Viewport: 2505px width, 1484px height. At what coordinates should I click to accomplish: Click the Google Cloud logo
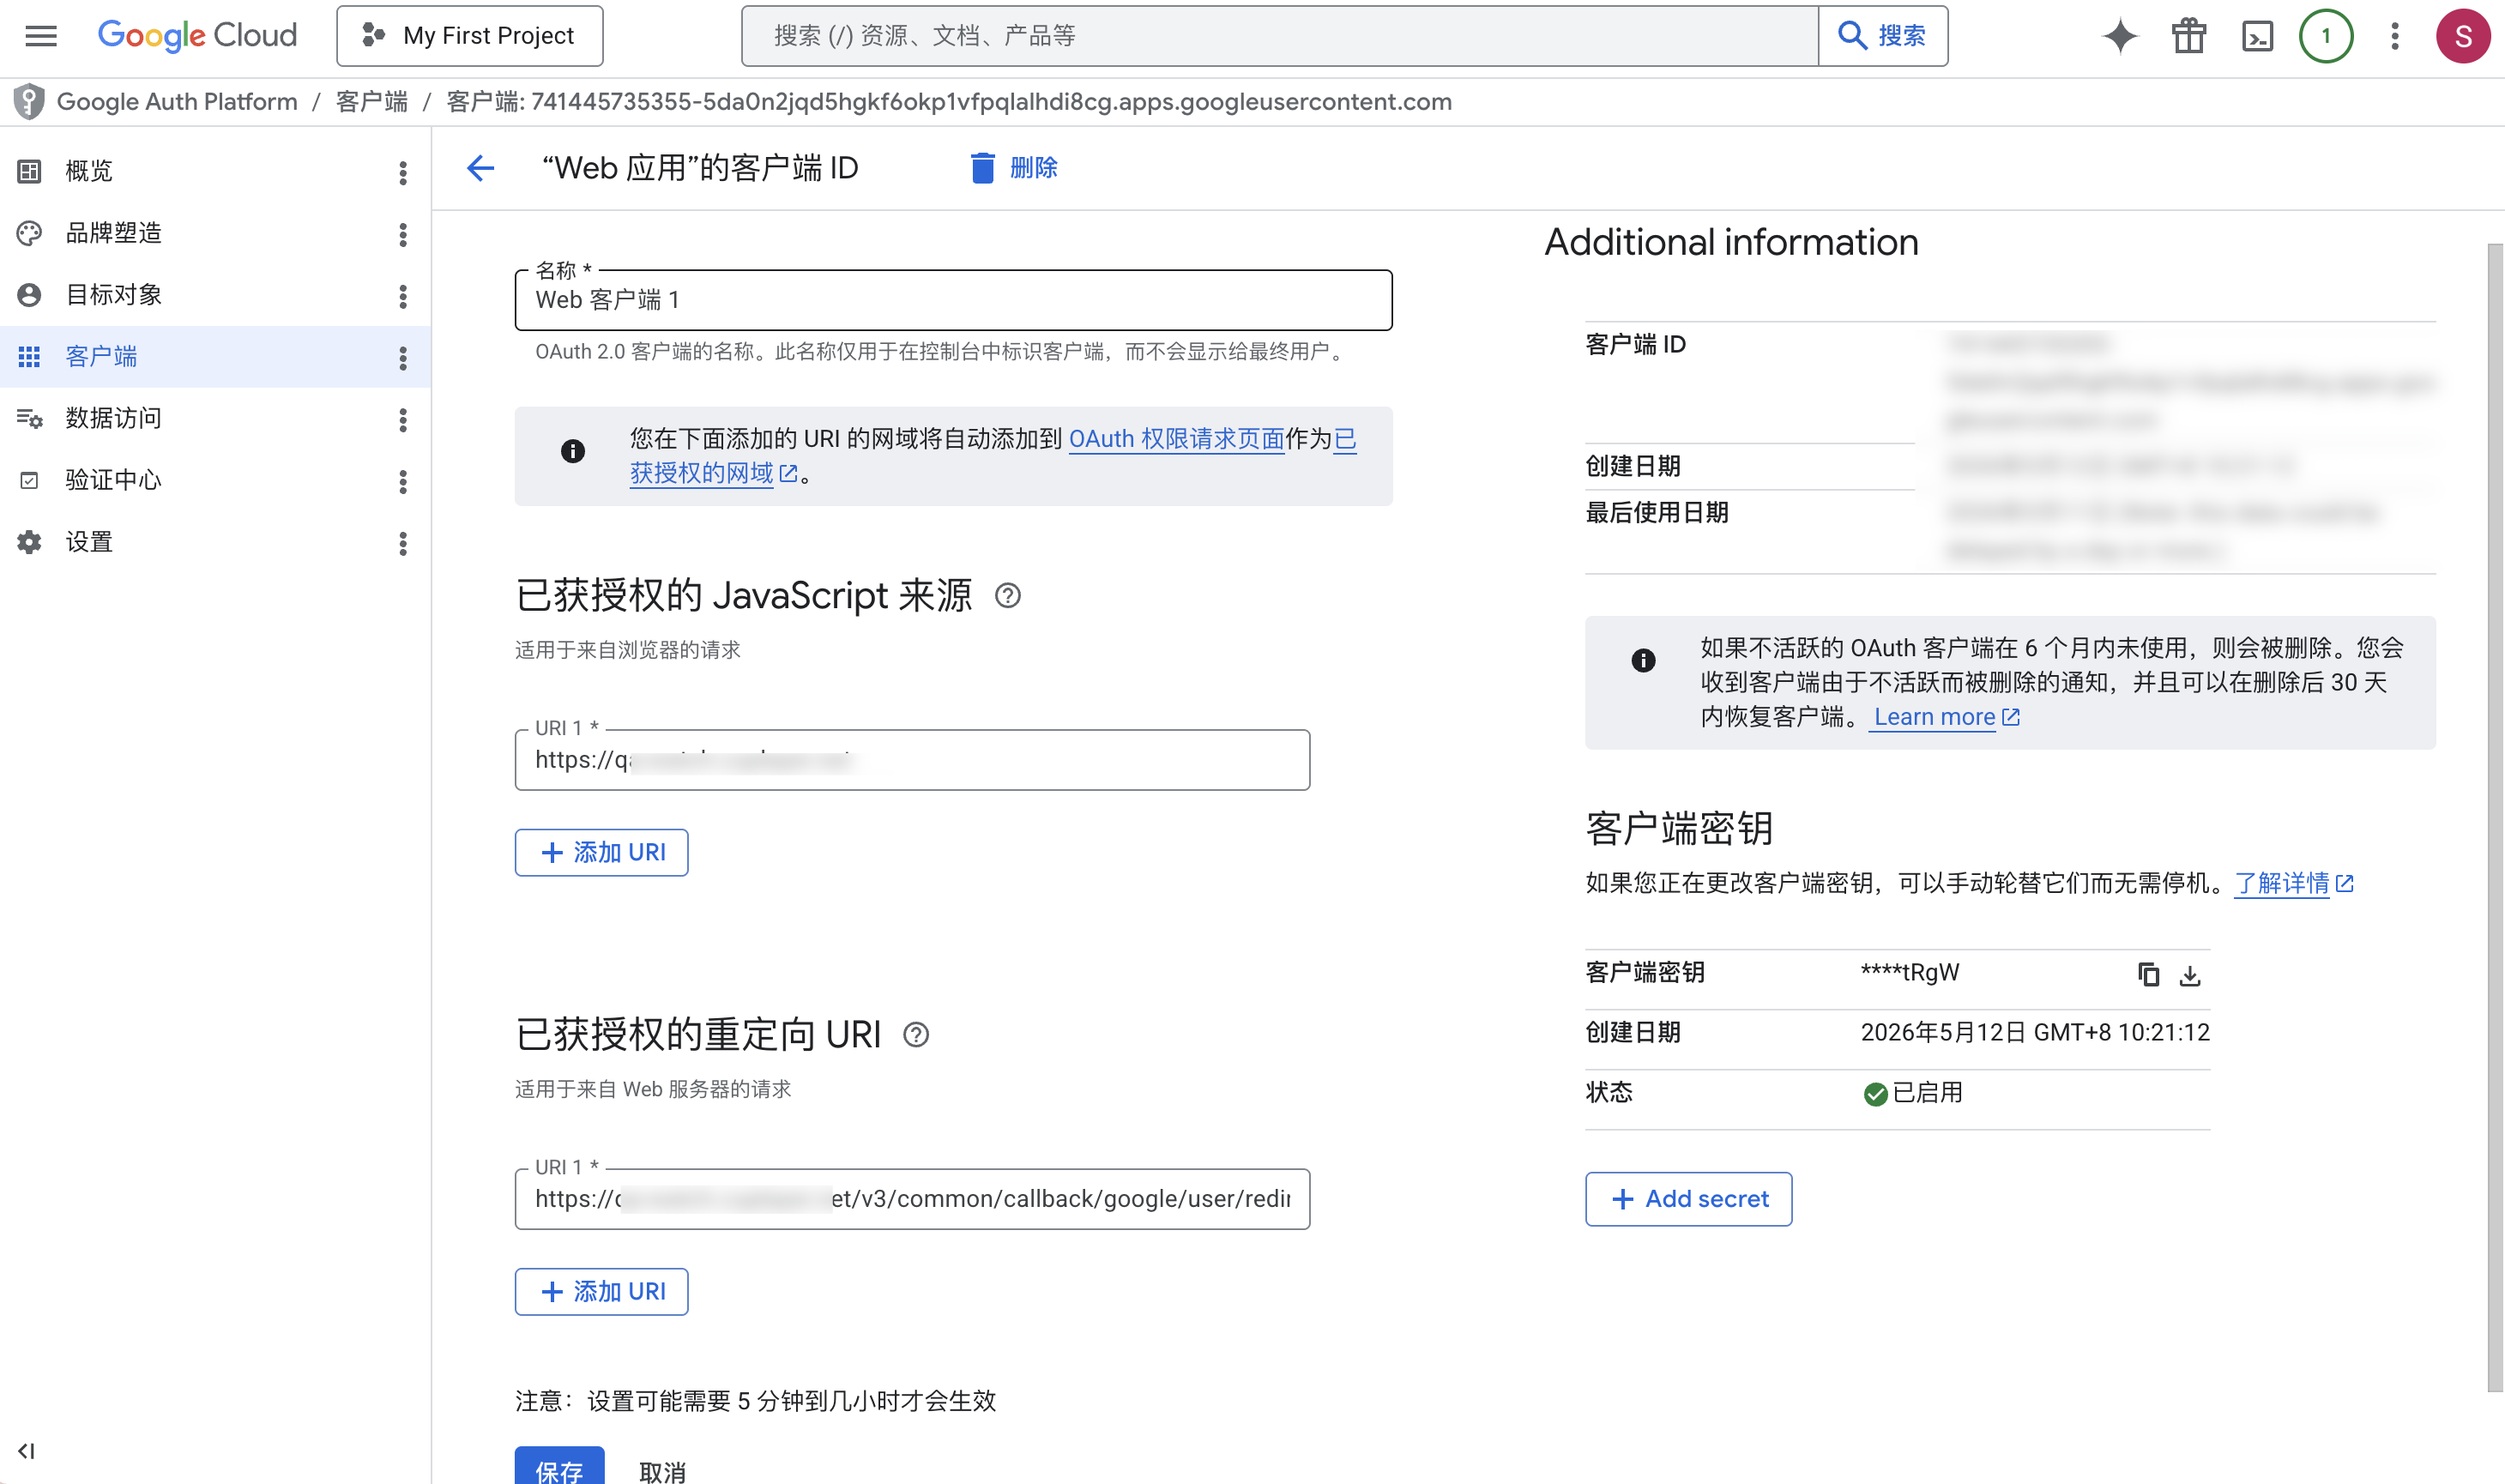197,36
